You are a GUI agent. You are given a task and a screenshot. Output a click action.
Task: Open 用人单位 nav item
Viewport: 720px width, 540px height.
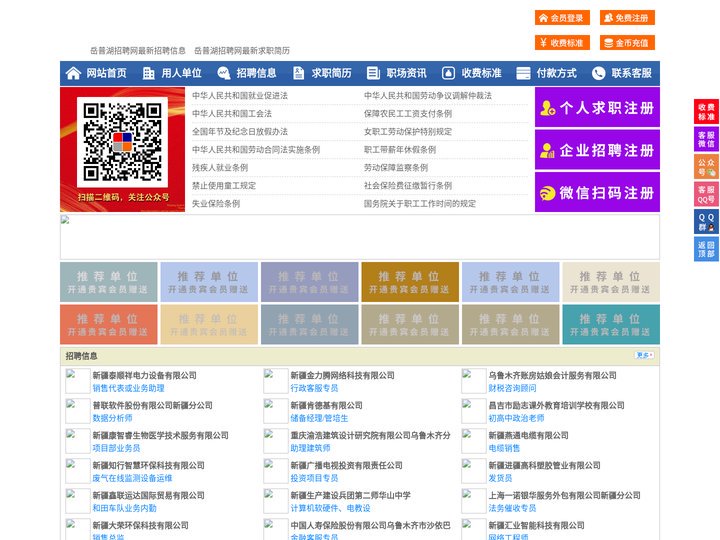[x=181, y=73]
